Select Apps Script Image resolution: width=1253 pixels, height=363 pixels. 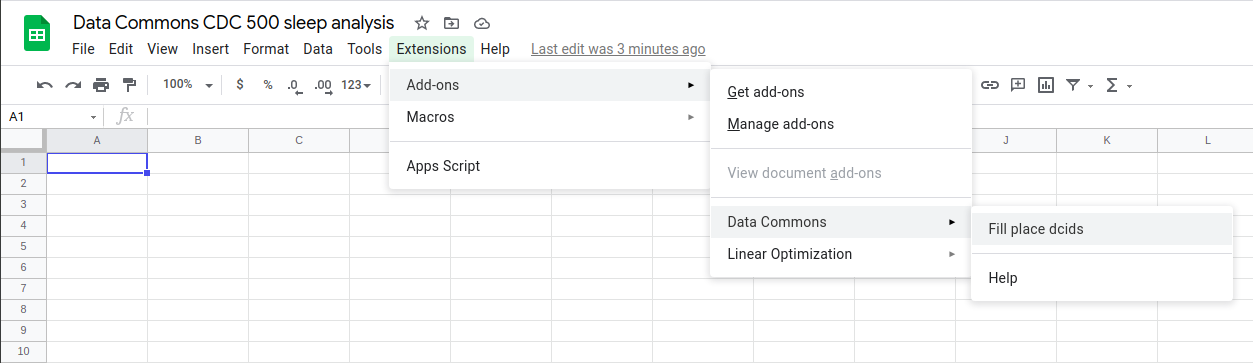coord(549,166)
